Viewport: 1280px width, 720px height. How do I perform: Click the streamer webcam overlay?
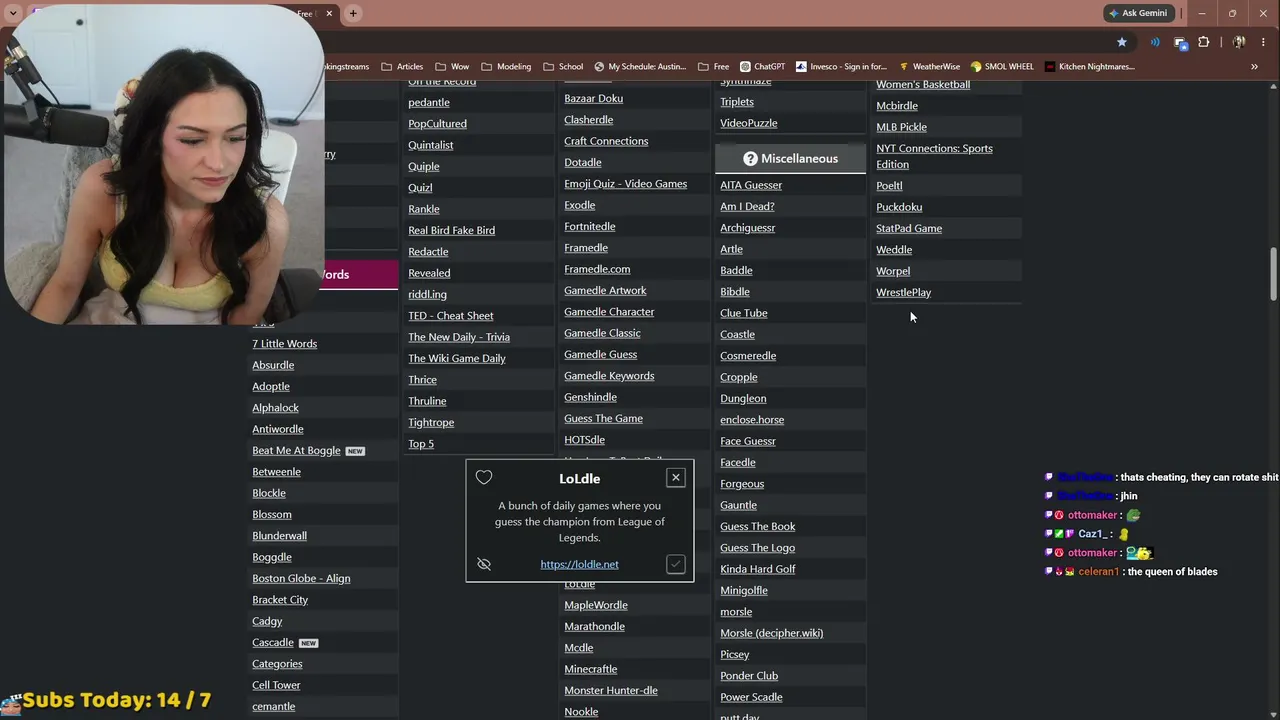tap(162, 165)
